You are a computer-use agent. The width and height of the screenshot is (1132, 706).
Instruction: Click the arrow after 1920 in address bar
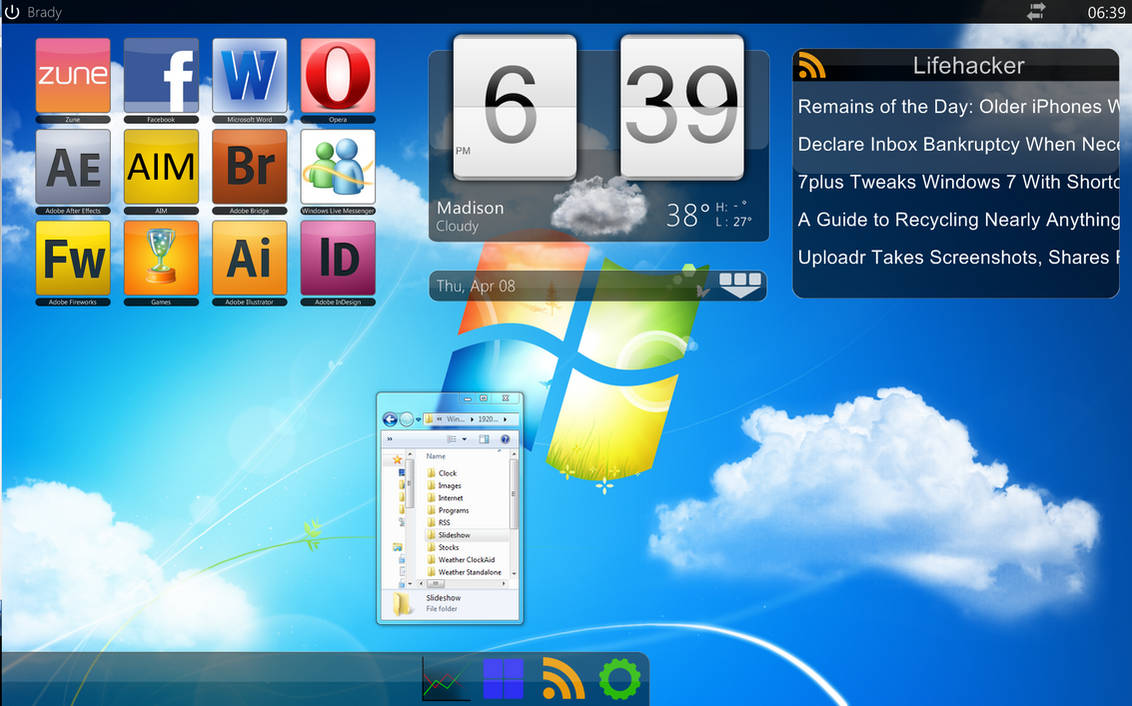[505, 419]
